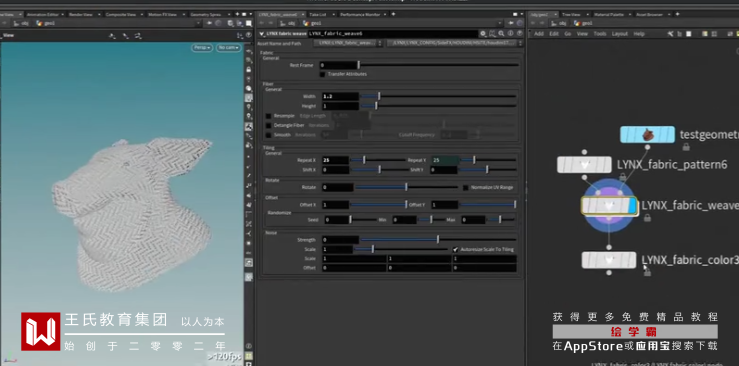
Task: Click the obj path button in parameters pane
Action: tap(288, 23)
